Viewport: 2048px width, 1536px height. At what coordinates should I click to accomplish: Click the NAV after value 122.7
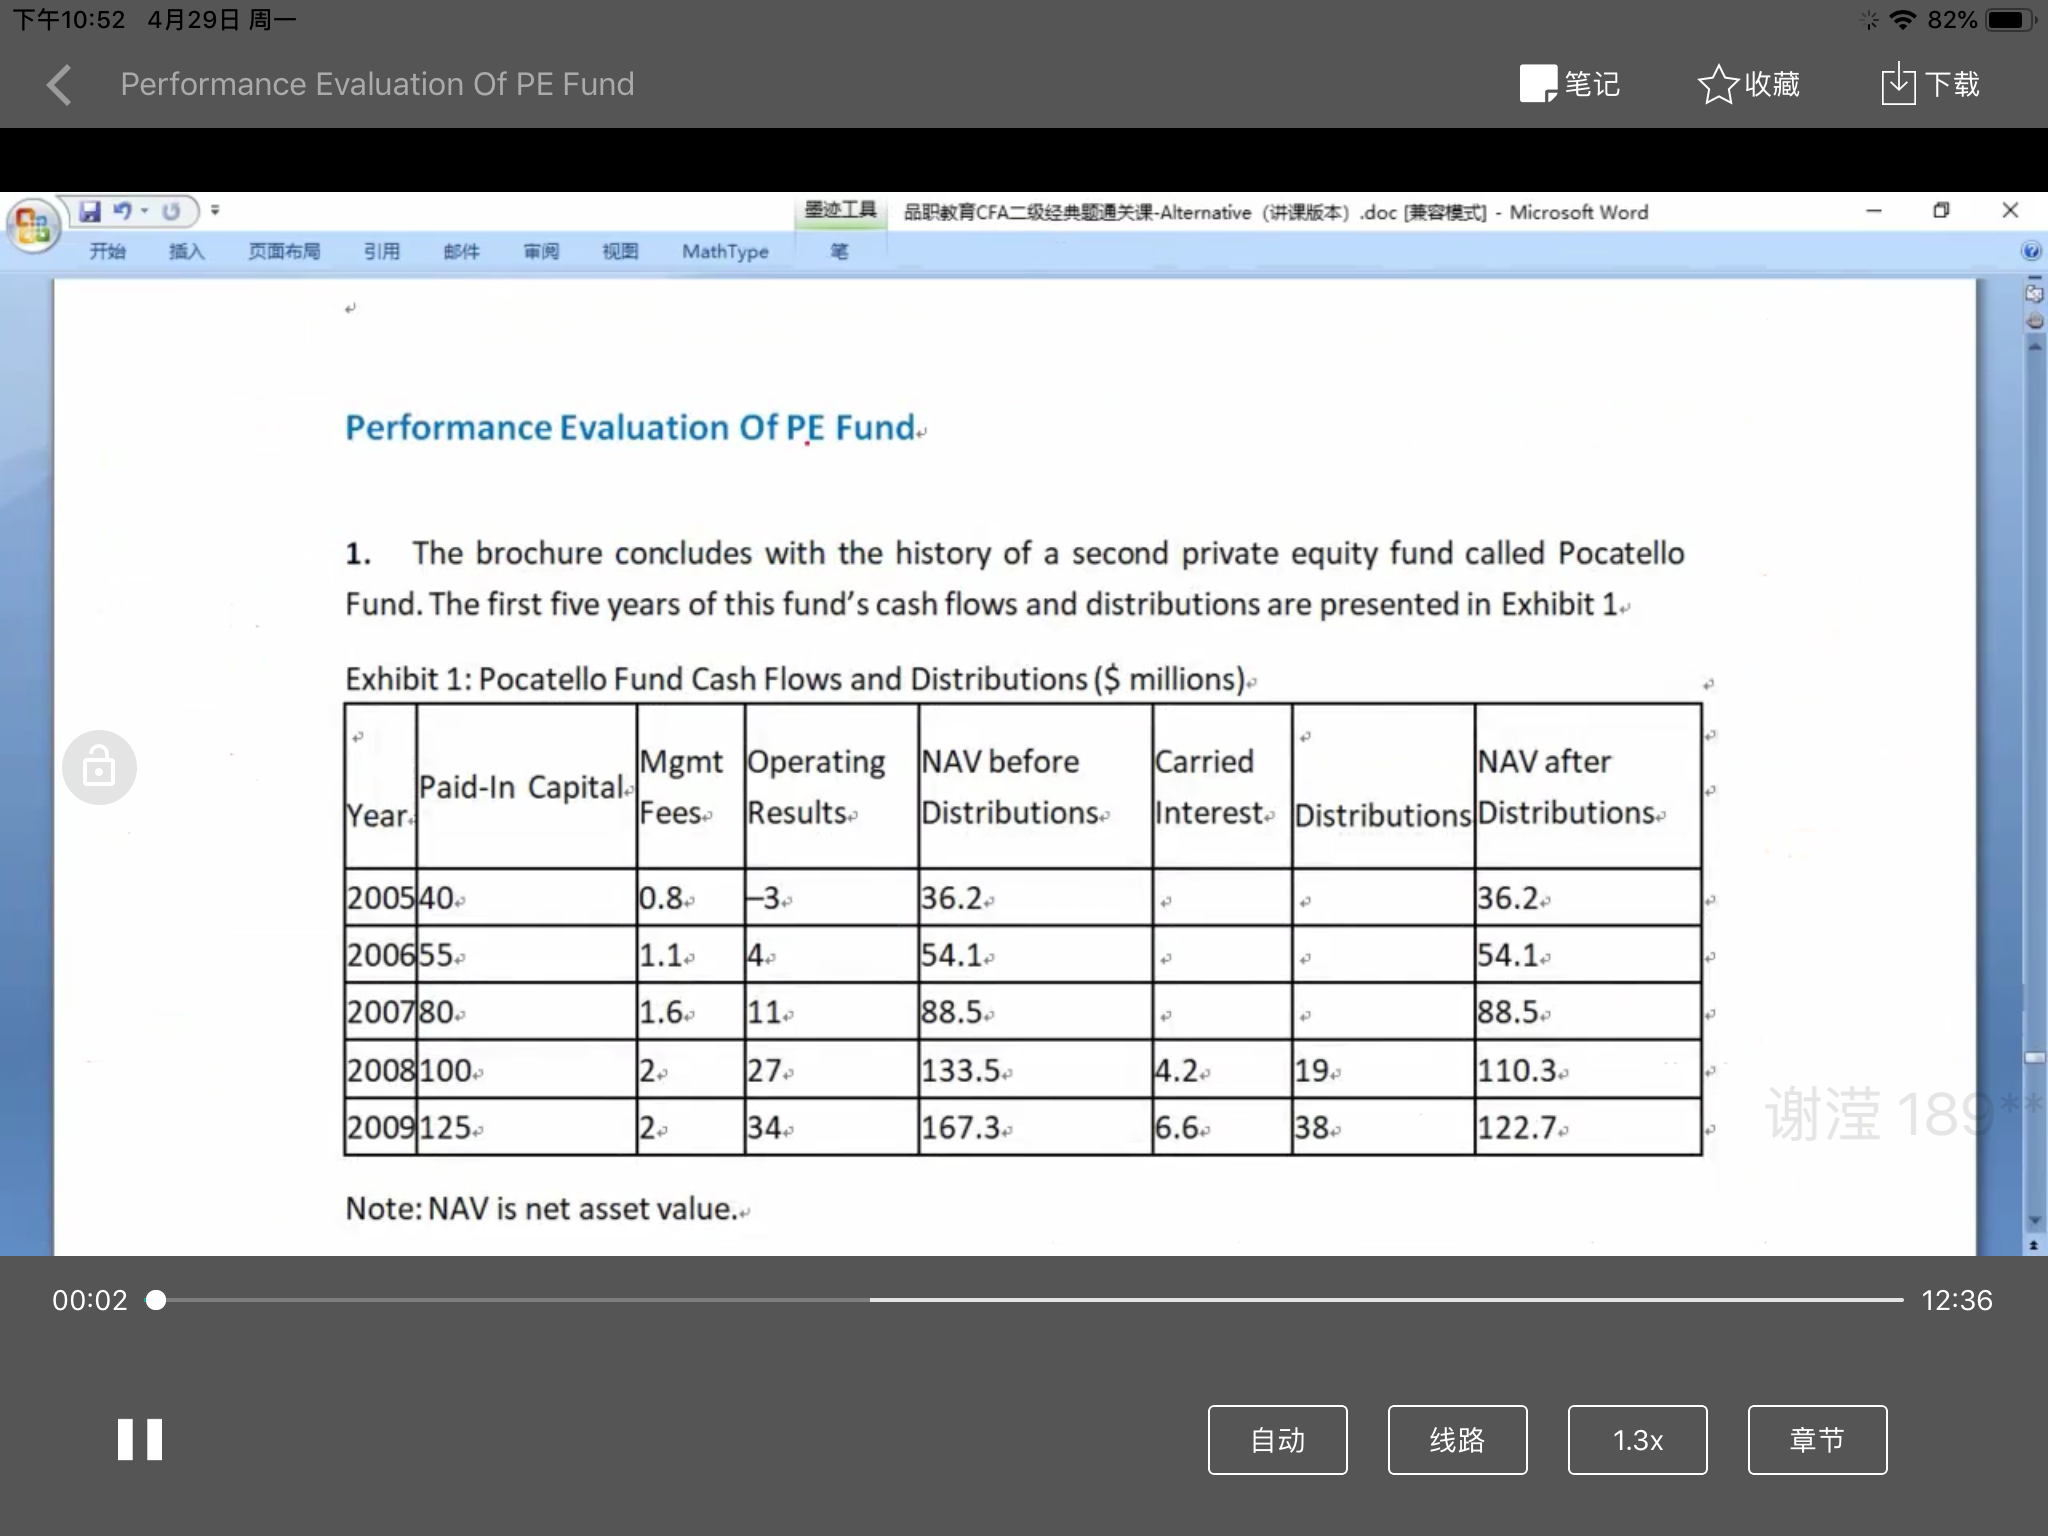coord(1517,1128)
